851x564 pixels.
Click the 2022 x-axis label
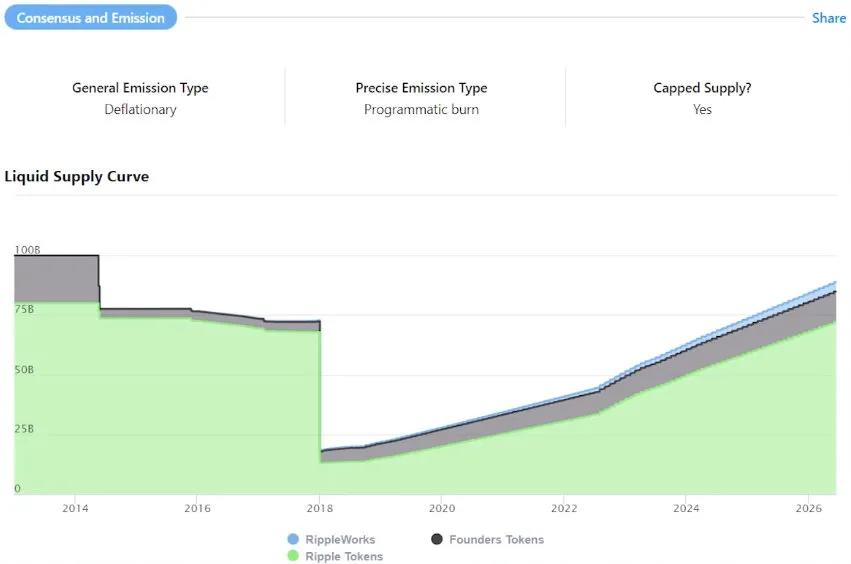pyautogui.click(x=564, y=508)
